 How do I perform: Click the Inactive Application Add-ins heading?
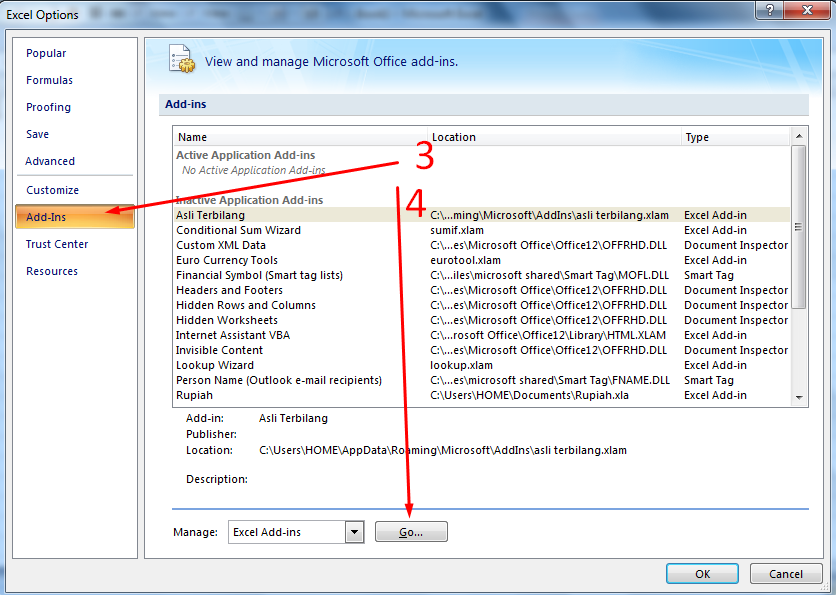250,200
